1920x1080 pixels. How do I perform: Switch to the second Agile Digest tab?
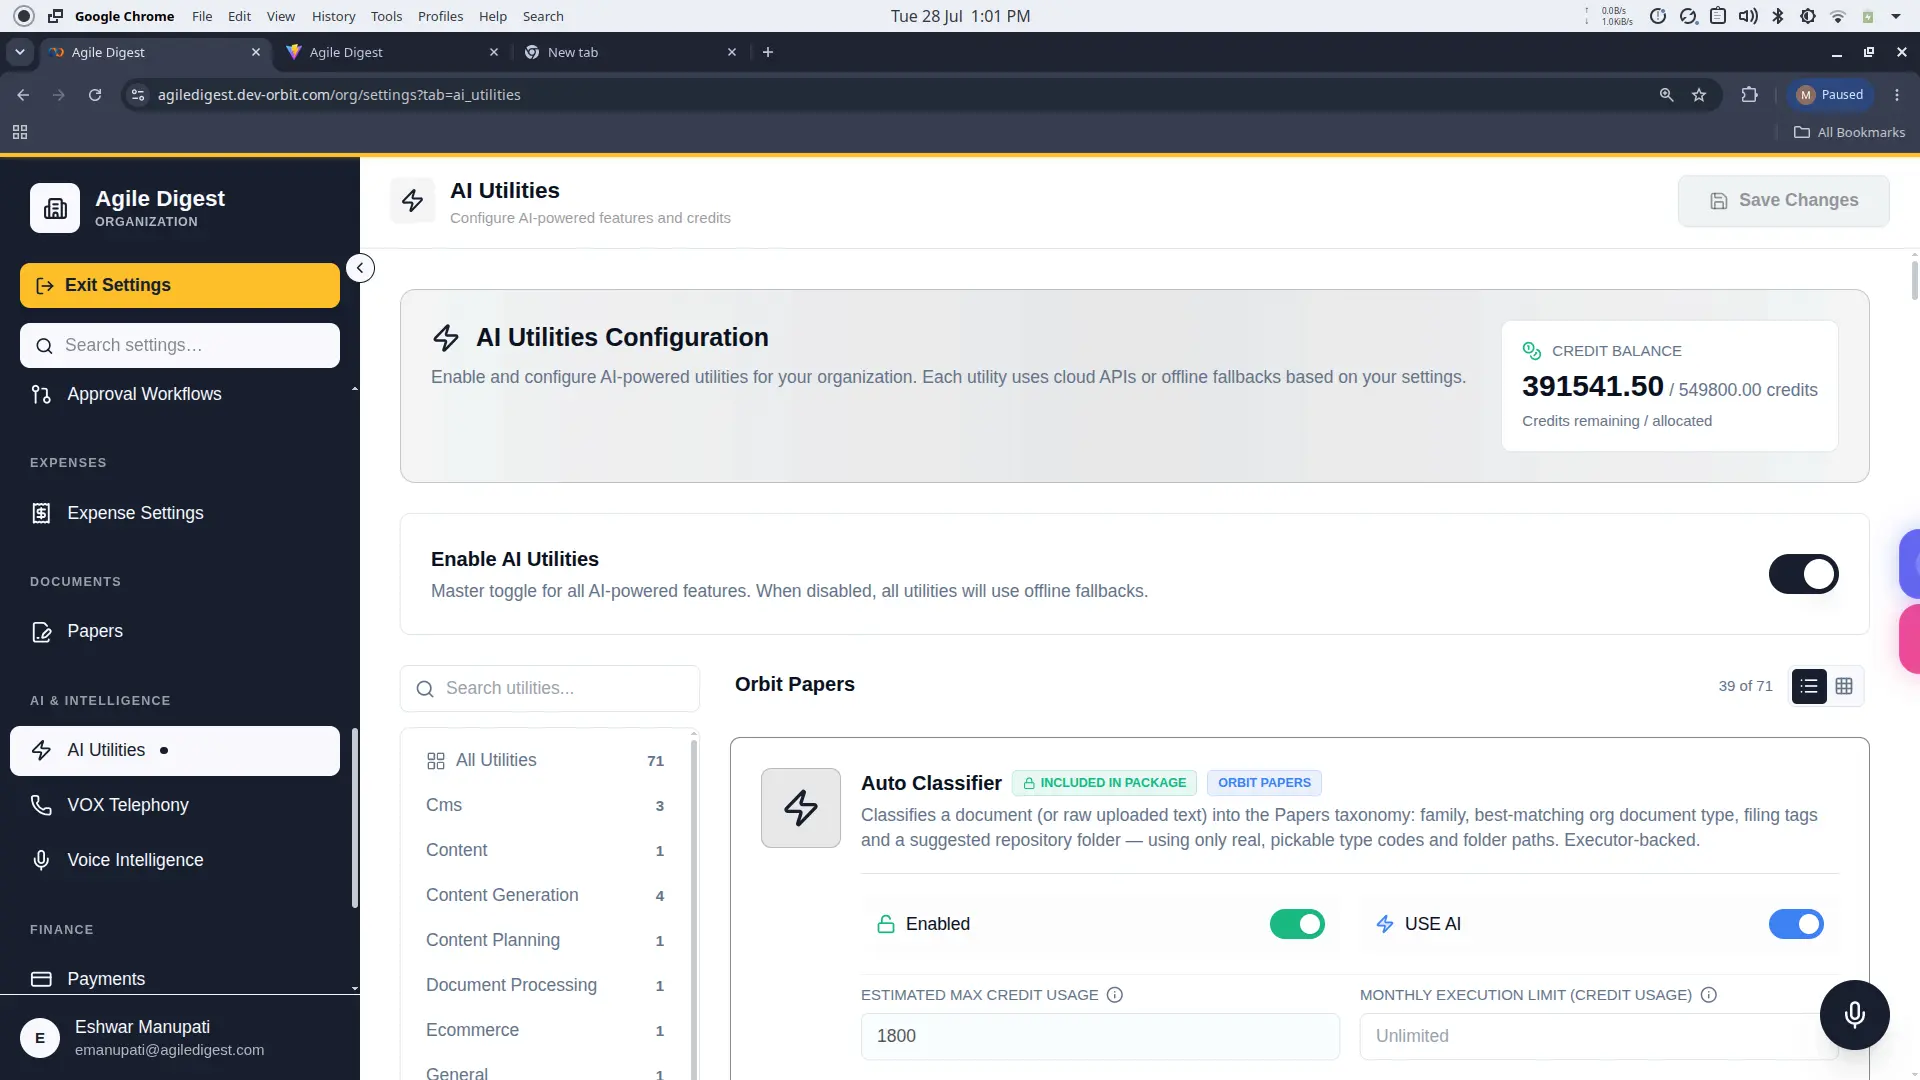pyautogui.click(x=390, y=52)
